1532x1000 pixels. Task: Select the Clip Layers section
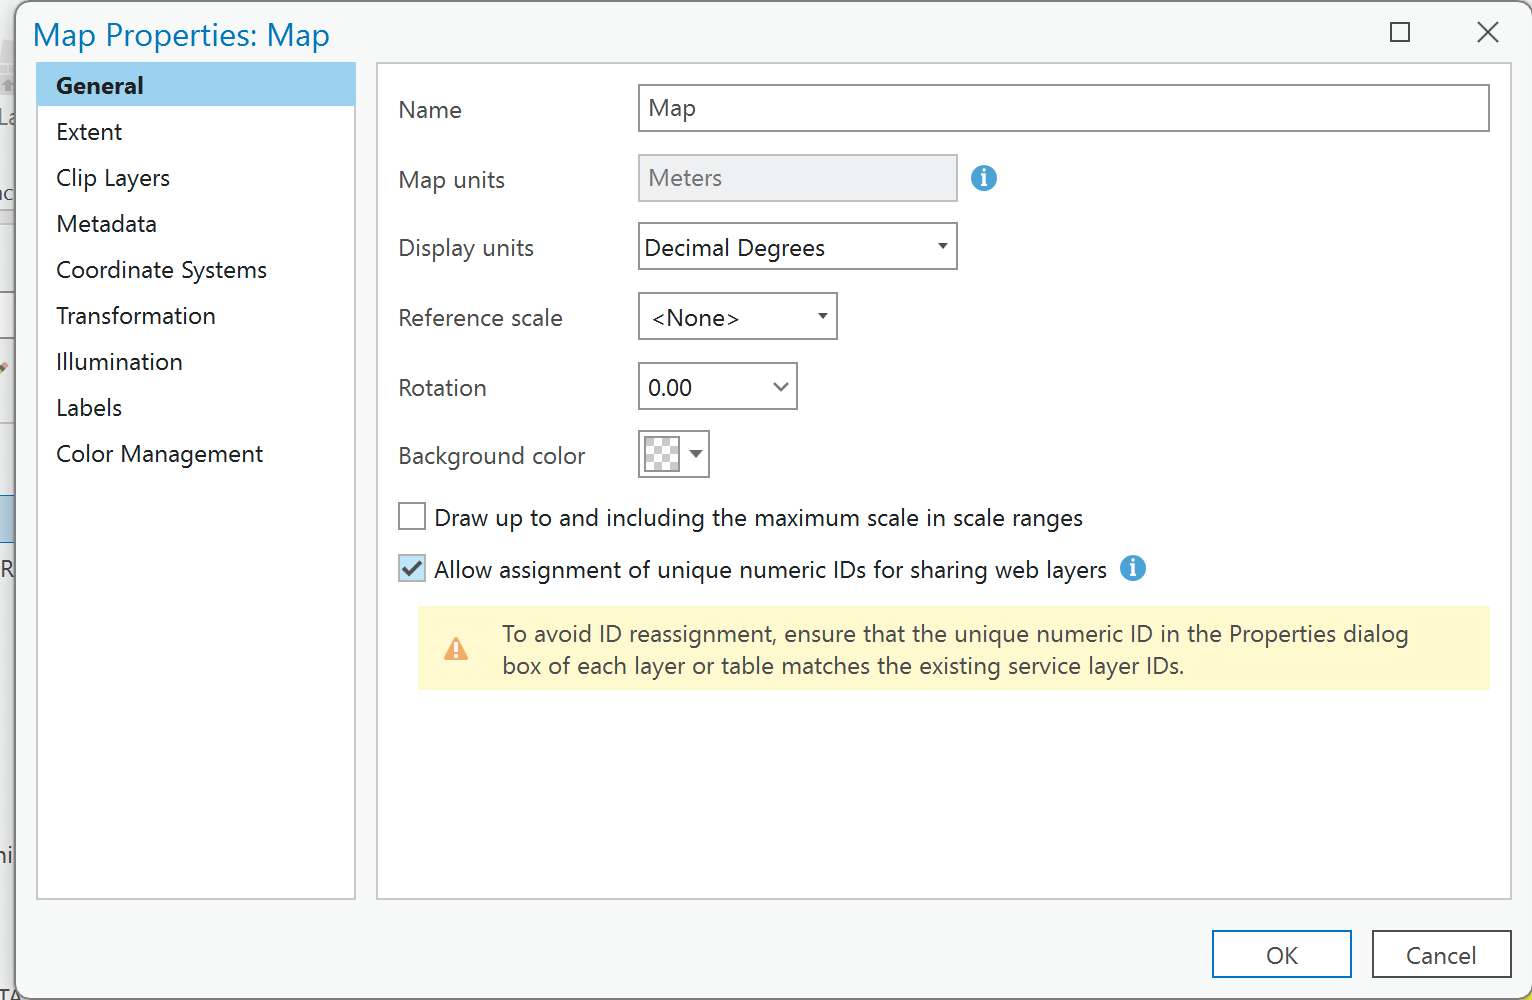pyautogui.click(x=113, y=178)
